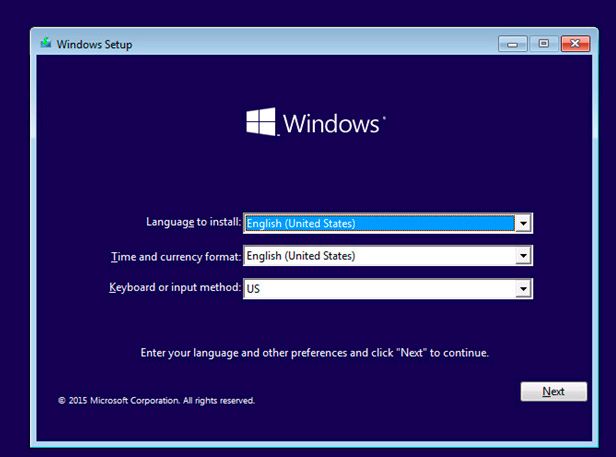Click the Microsoft Corporation copyright notice text
This screenshot has height=457, width=616.
[156, 400]
